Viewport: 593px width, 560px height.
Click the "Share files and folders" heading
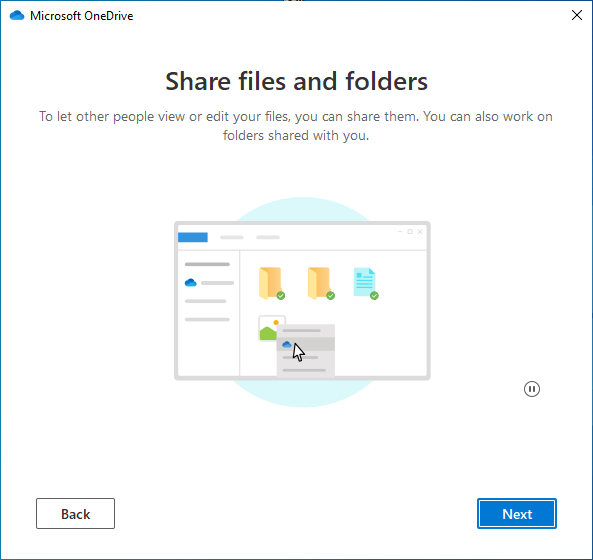point(296,81)
